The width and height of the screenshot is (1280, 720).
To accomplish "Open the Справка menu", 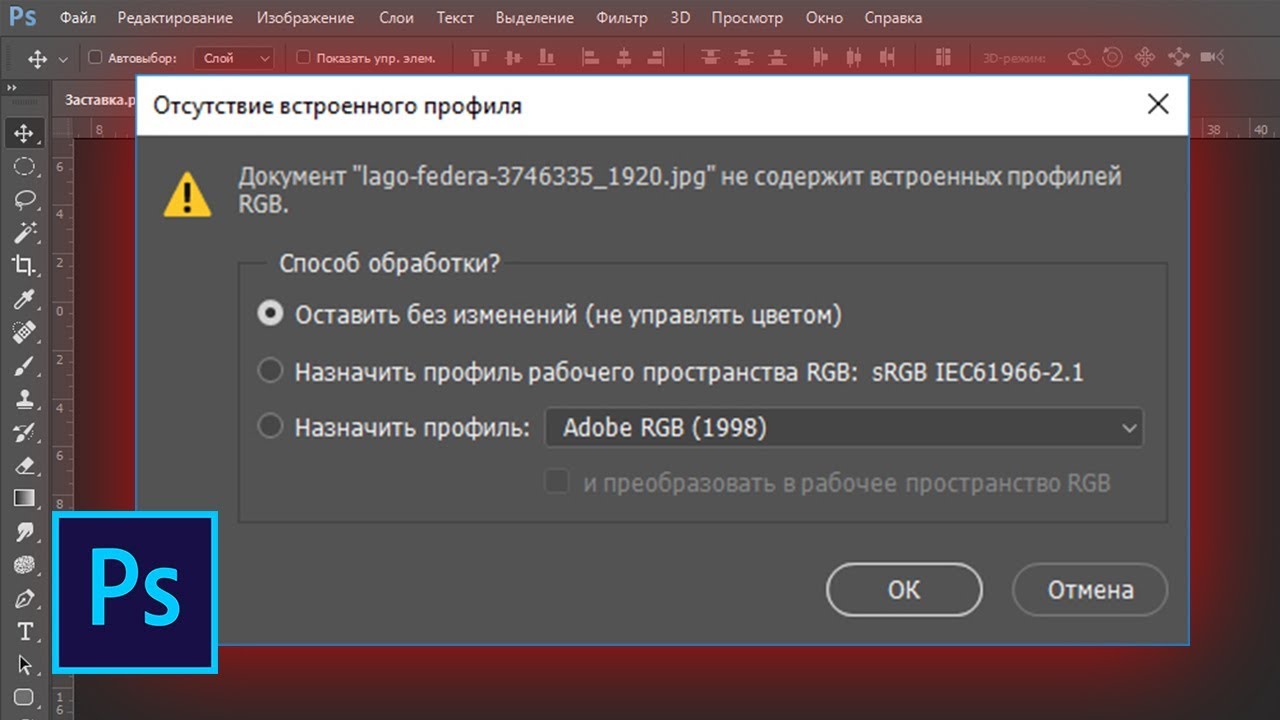I will point(892,18).
